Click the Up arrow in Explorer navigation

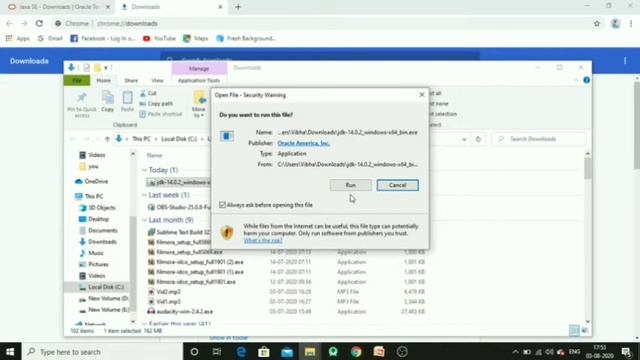[x=107, y=139]
